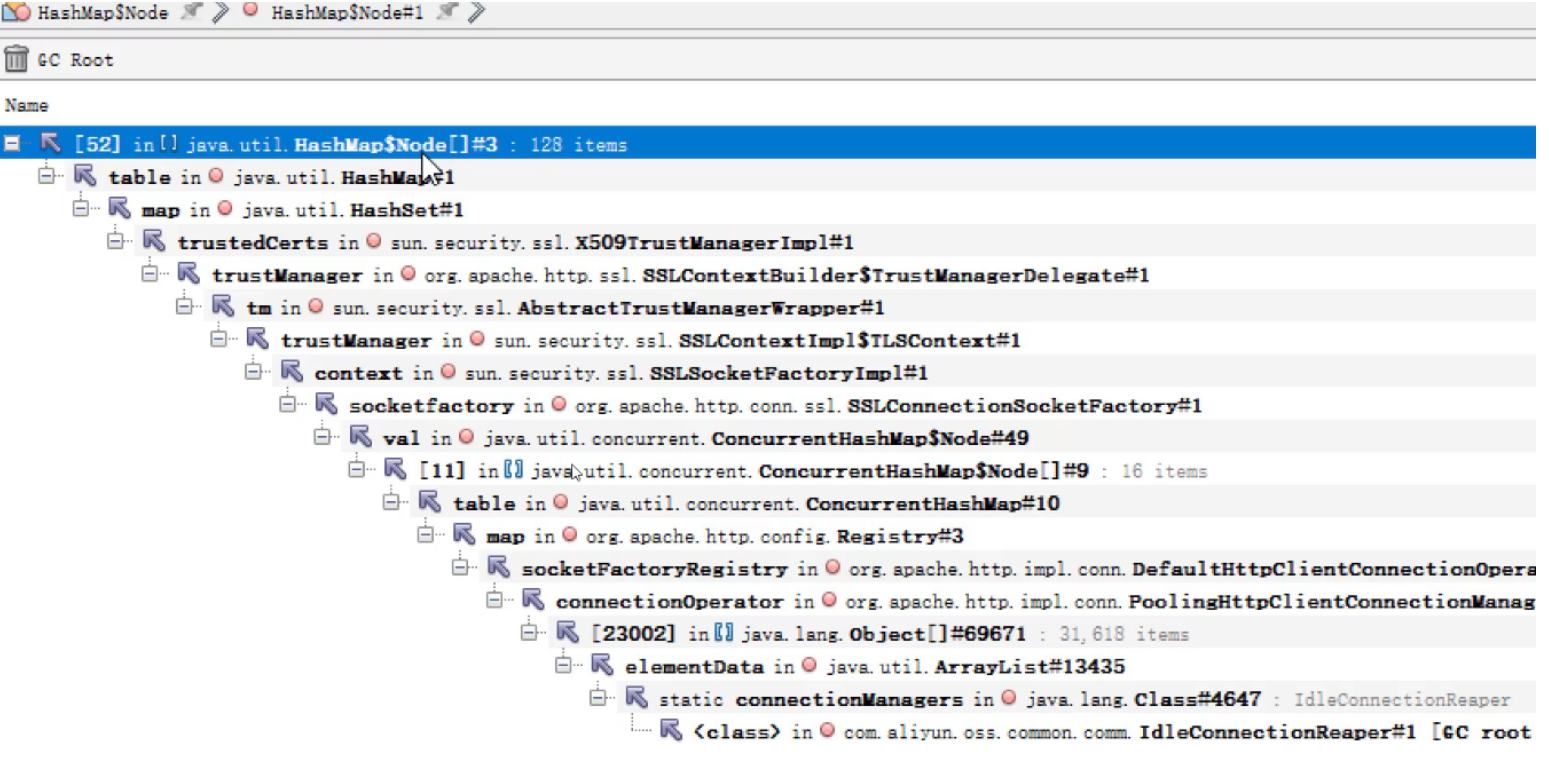This screenshot has width=1549, height=768.
Task: Collapse the map in Registry#3 node
Action: tap(425, 535)
